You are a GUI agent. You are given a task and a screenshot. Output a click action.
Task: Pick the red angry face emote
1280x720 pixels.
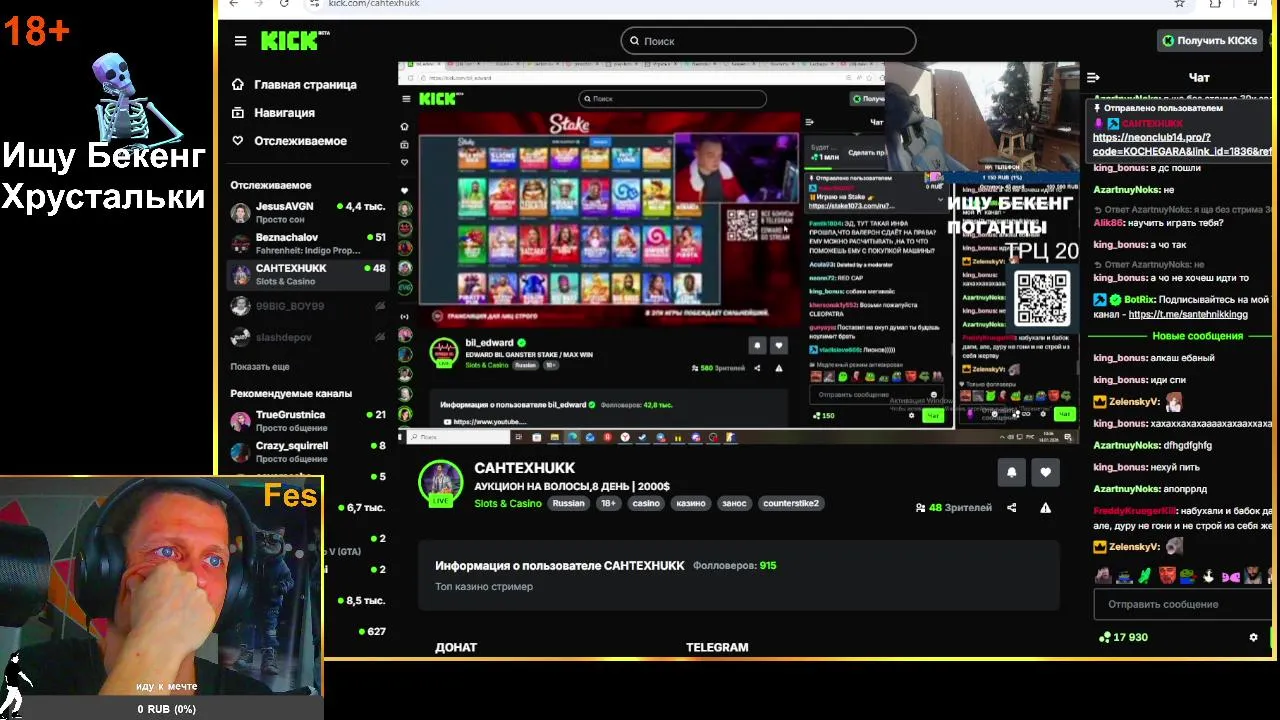1167,576
